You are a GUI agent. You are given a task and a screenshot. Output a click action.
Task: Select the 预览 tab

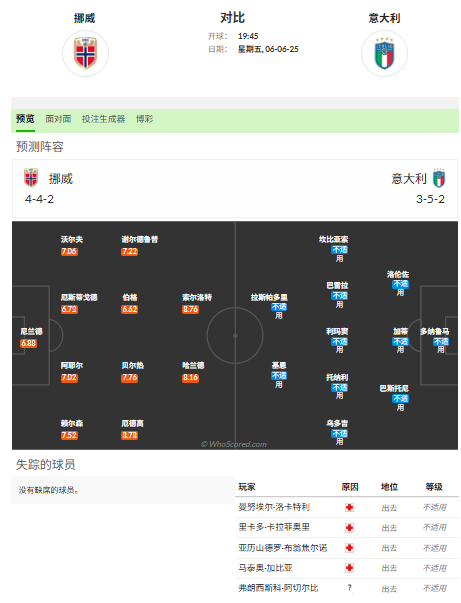(25, 119)
